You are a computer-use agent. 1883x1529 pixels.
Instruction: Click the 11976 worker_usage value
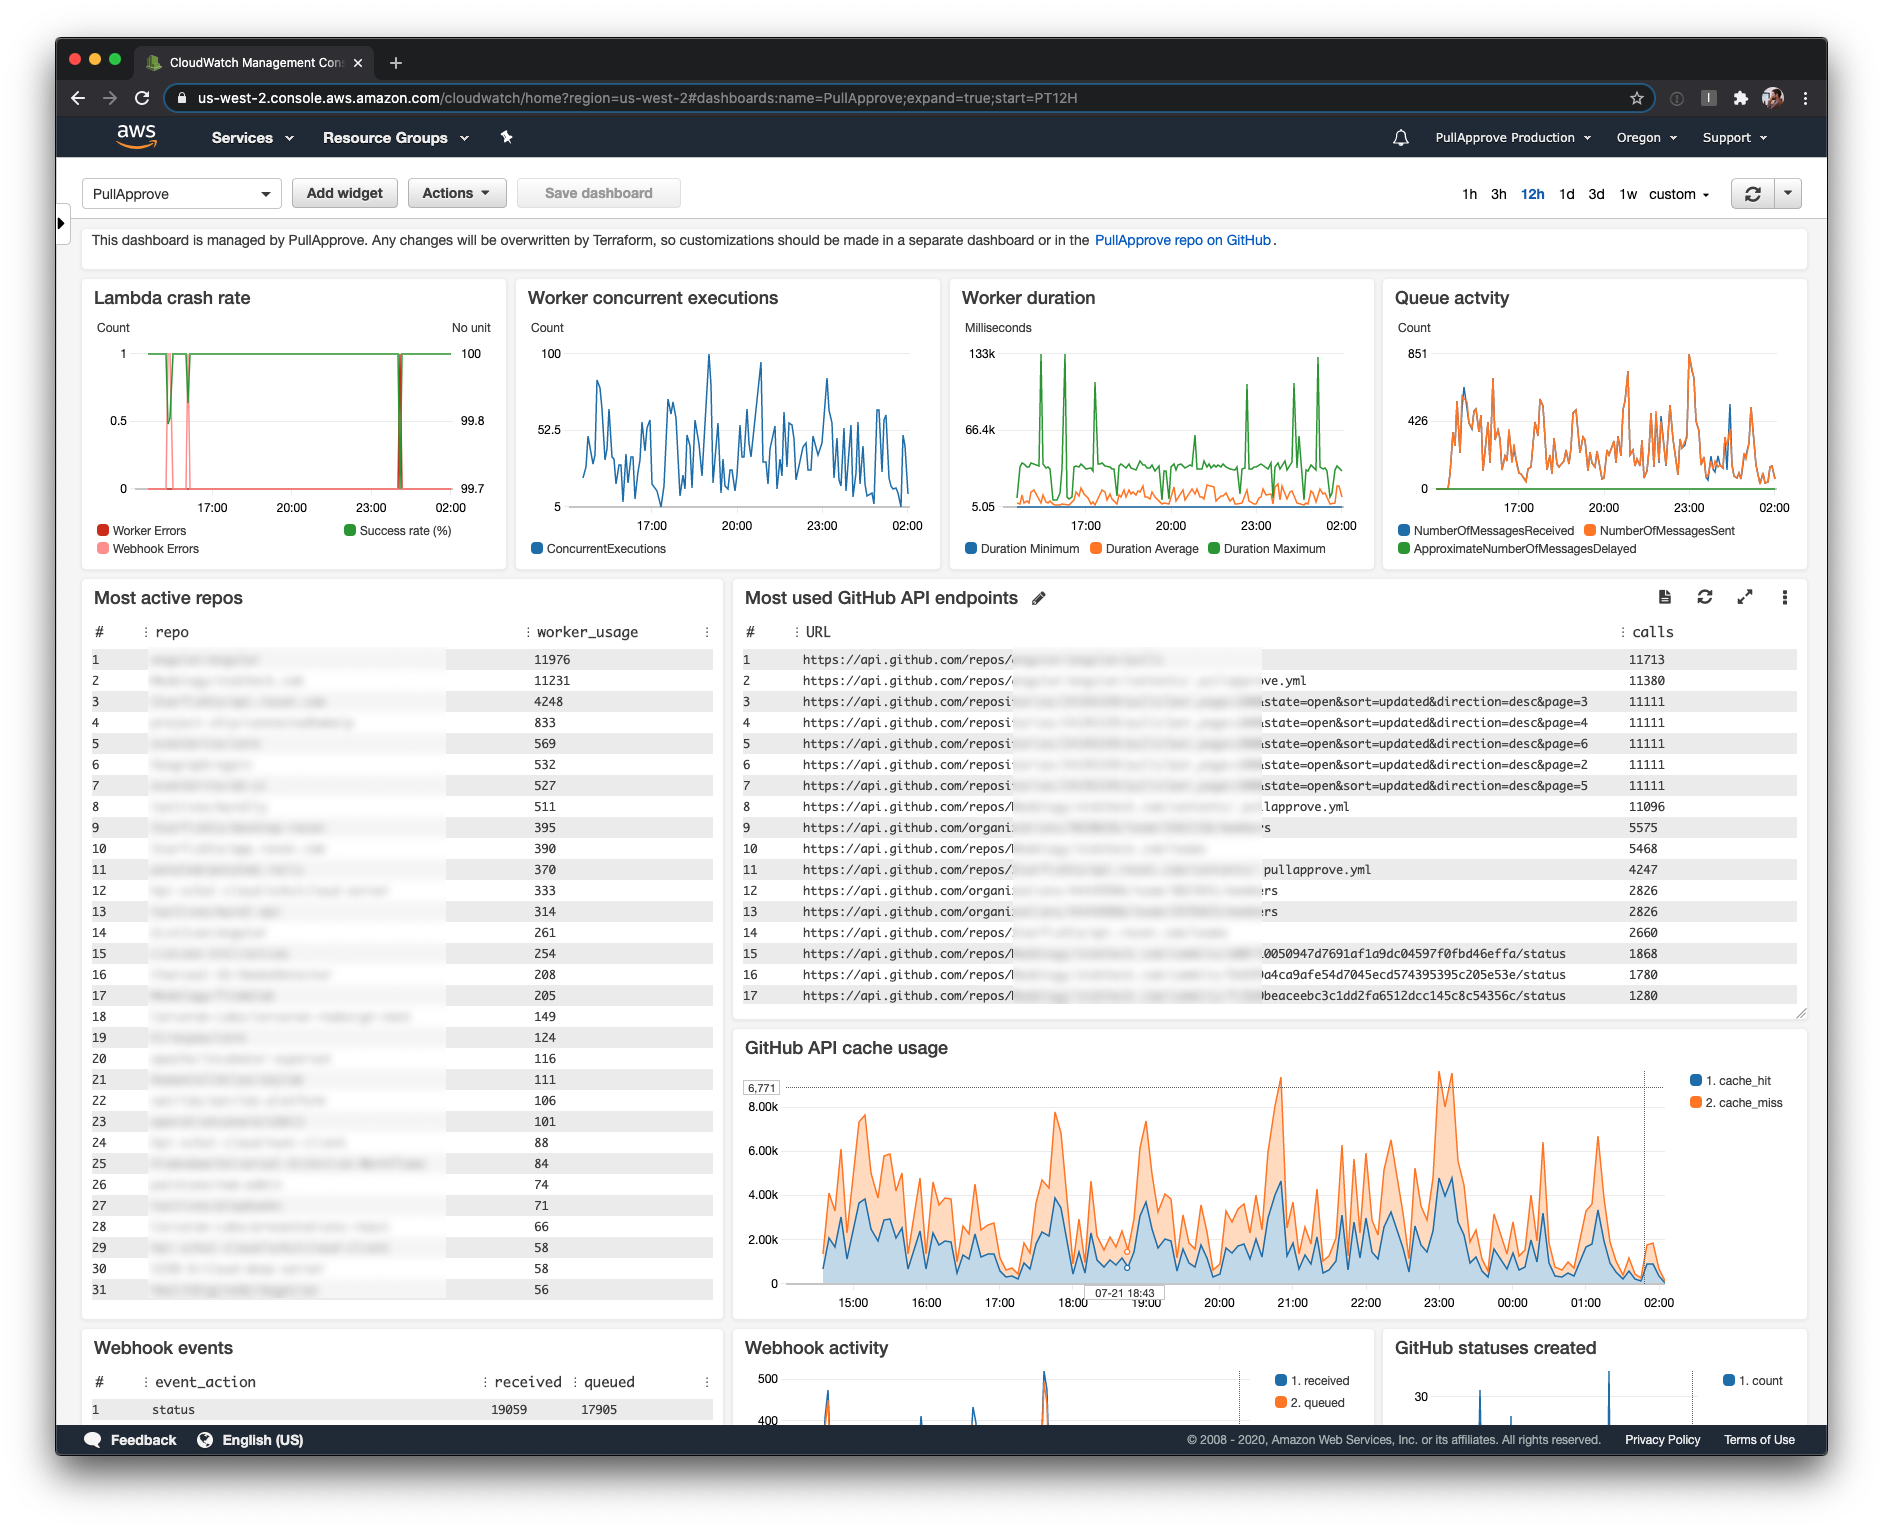click(x=552, y=660)
